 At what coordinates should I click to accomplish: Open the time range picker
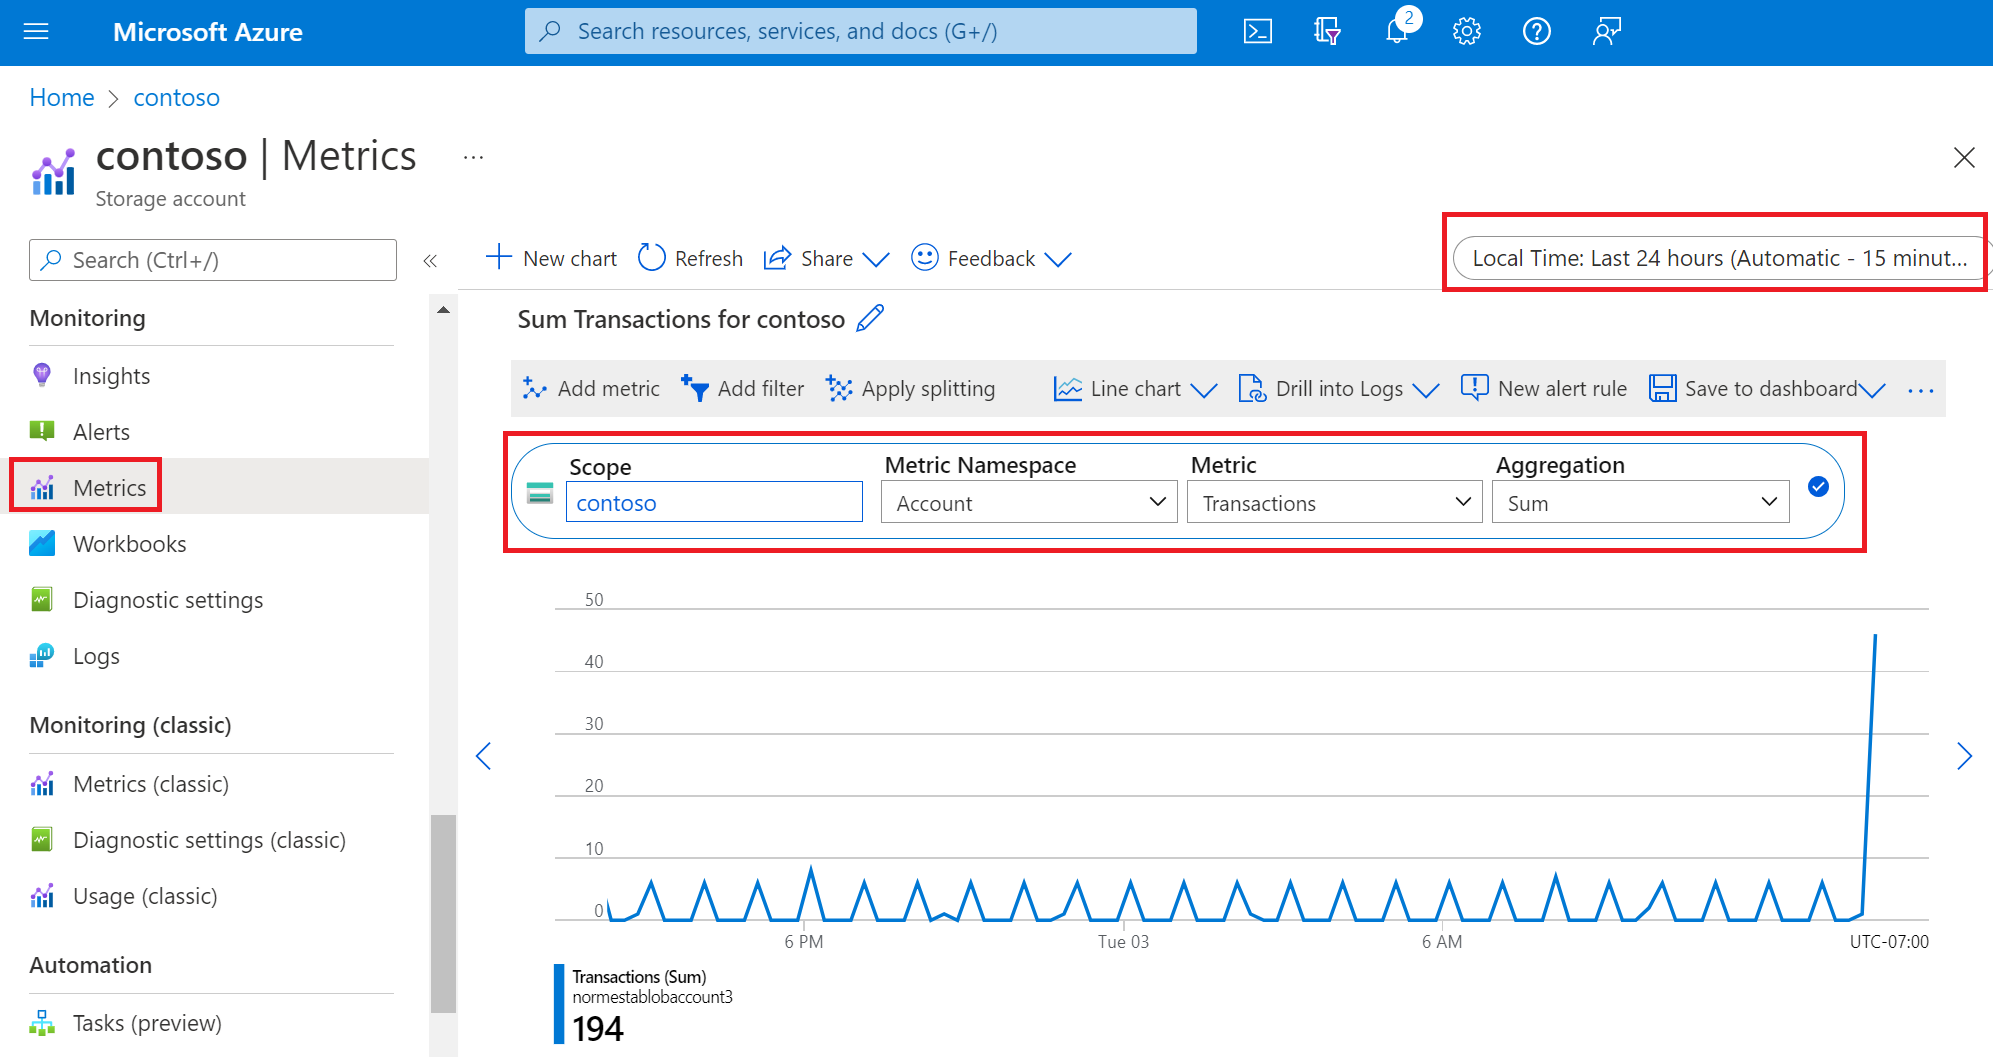1719,258
